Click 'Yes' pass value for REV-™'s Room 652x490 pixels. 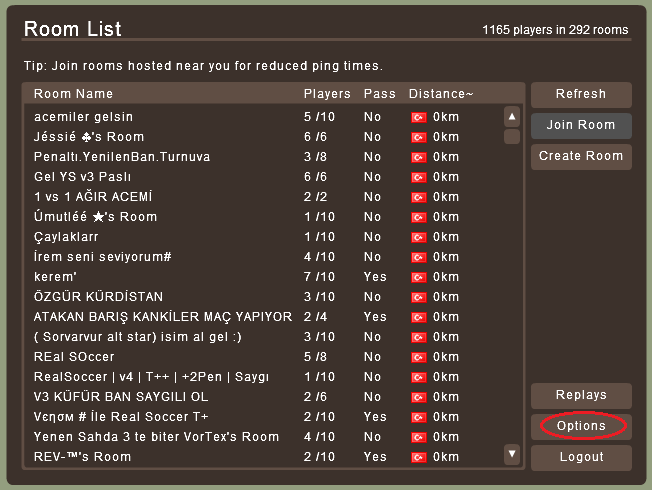coord(375,457)
